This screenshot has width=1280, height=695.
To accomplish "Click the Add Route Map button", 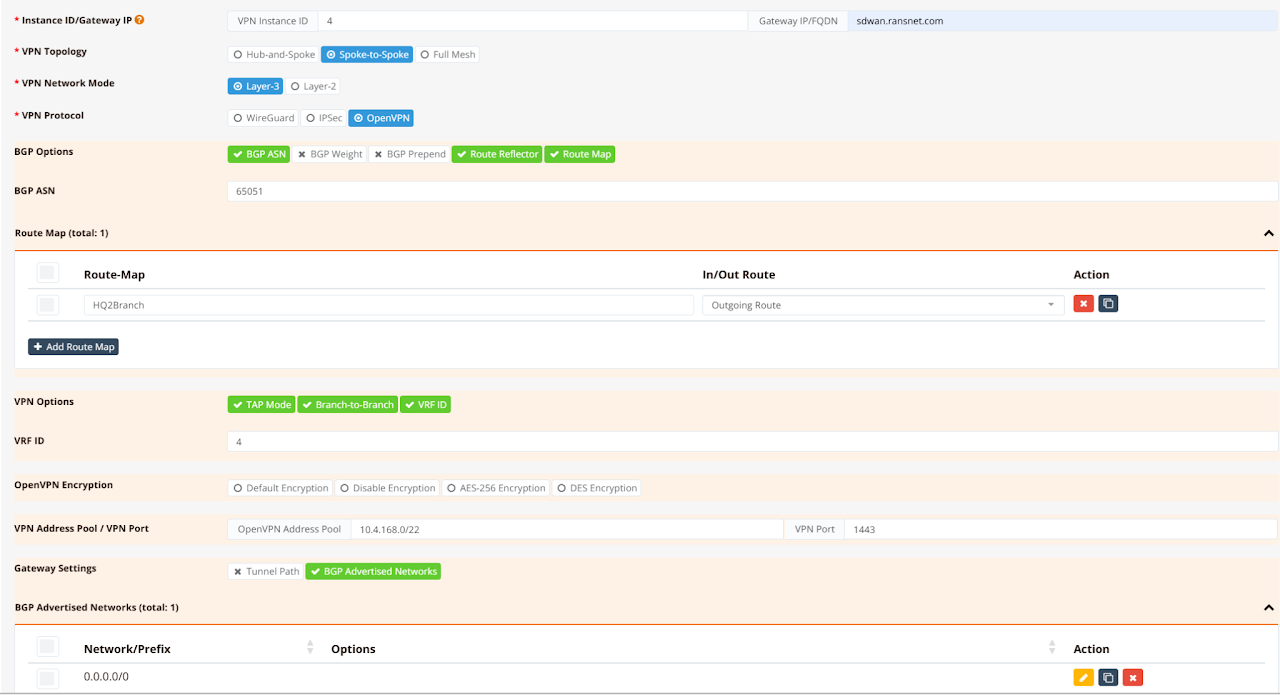I will (73, 347).
